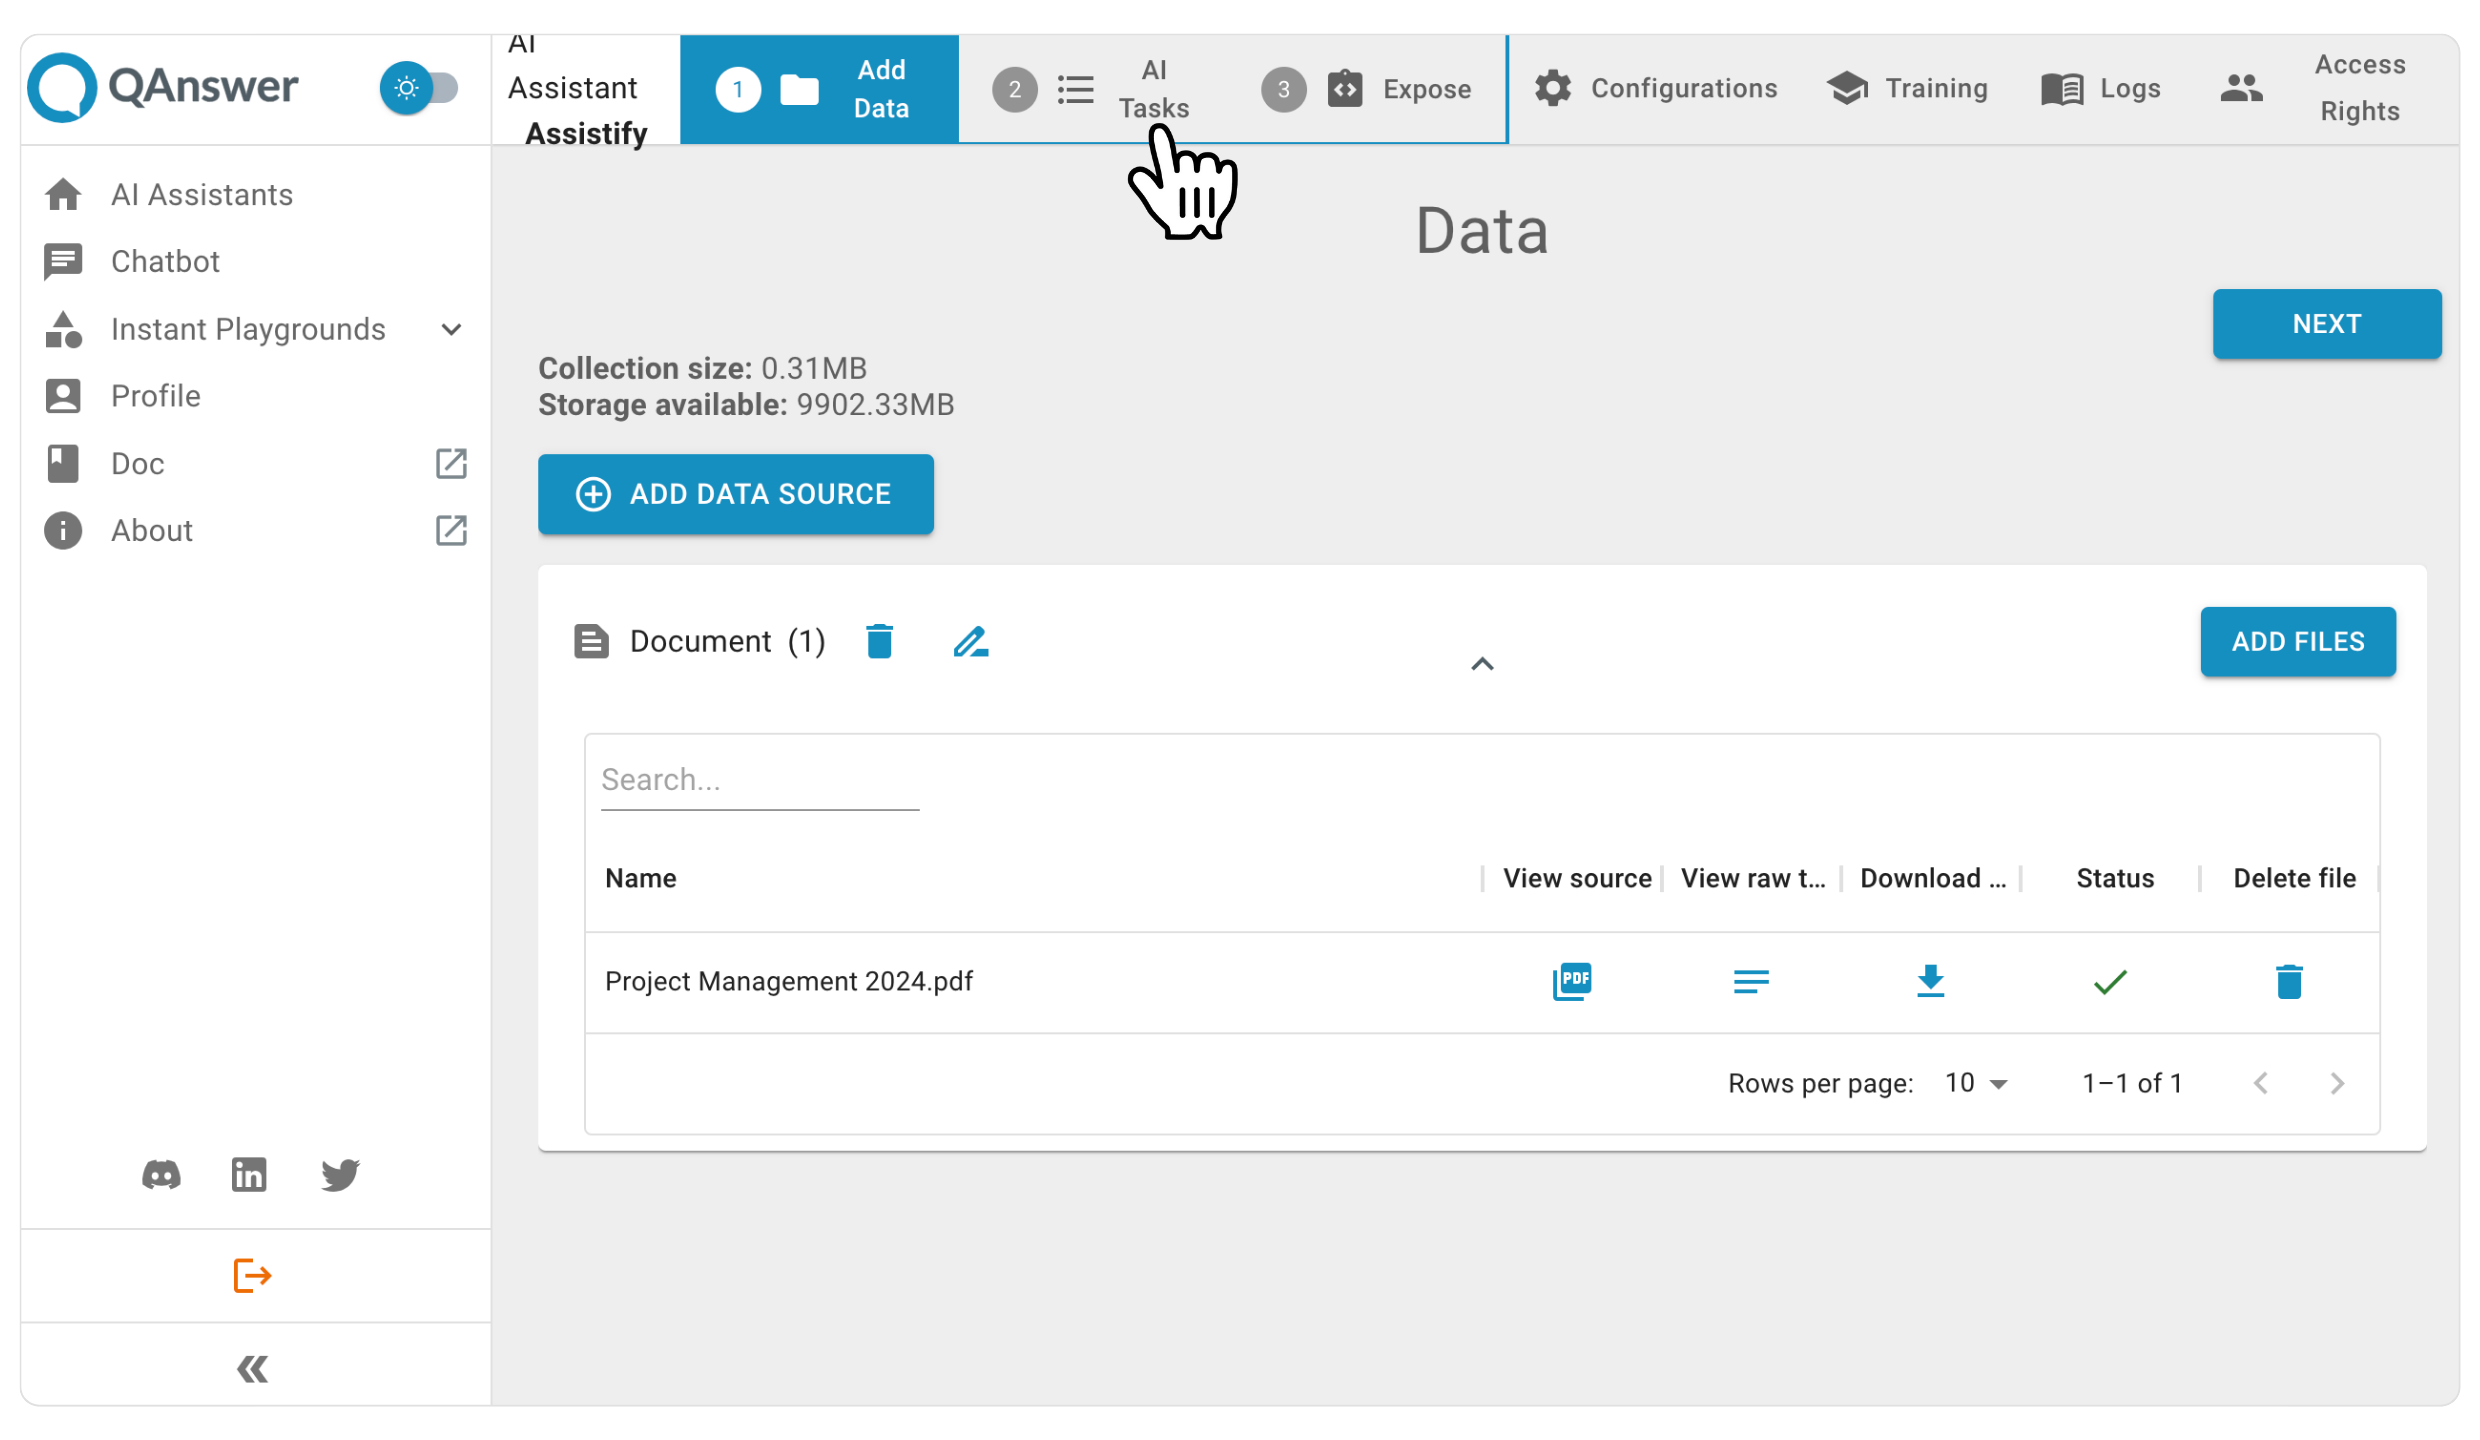Open the Discord icon link

[x=161, y=1174]
